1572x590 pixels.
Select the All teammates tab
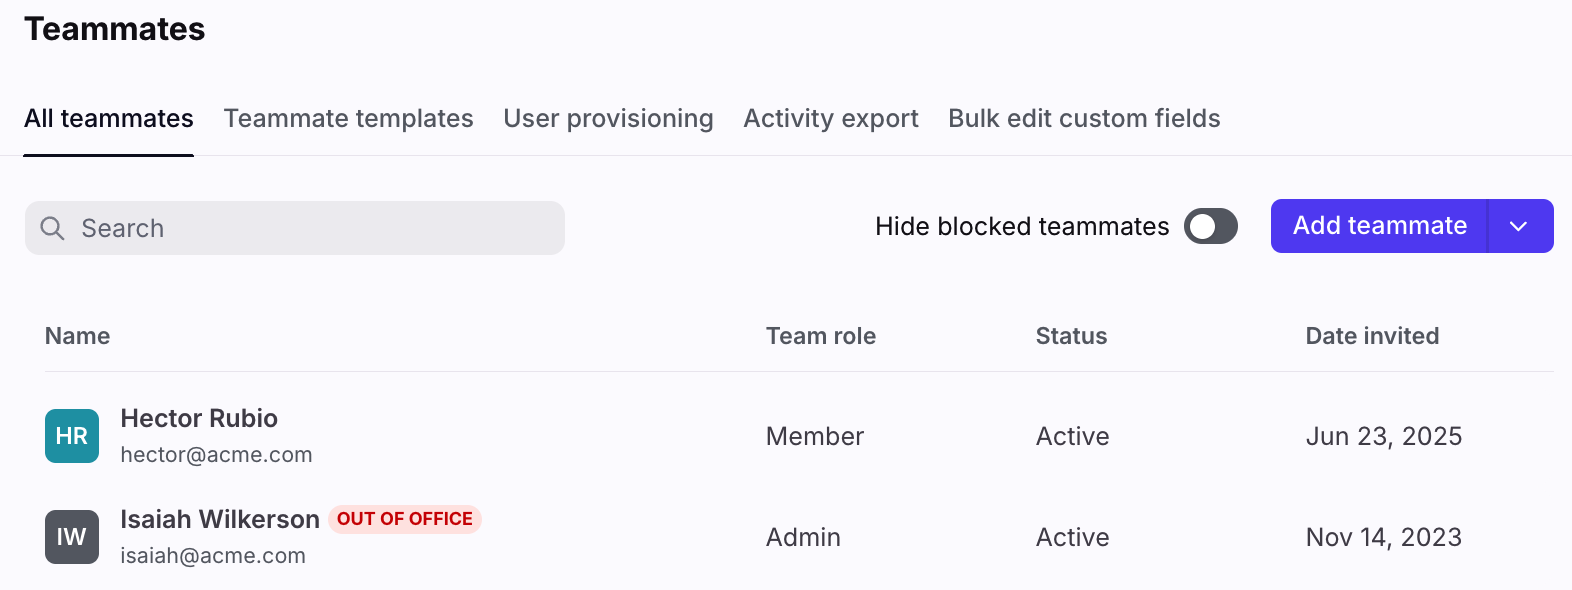[x=109, y=118]
